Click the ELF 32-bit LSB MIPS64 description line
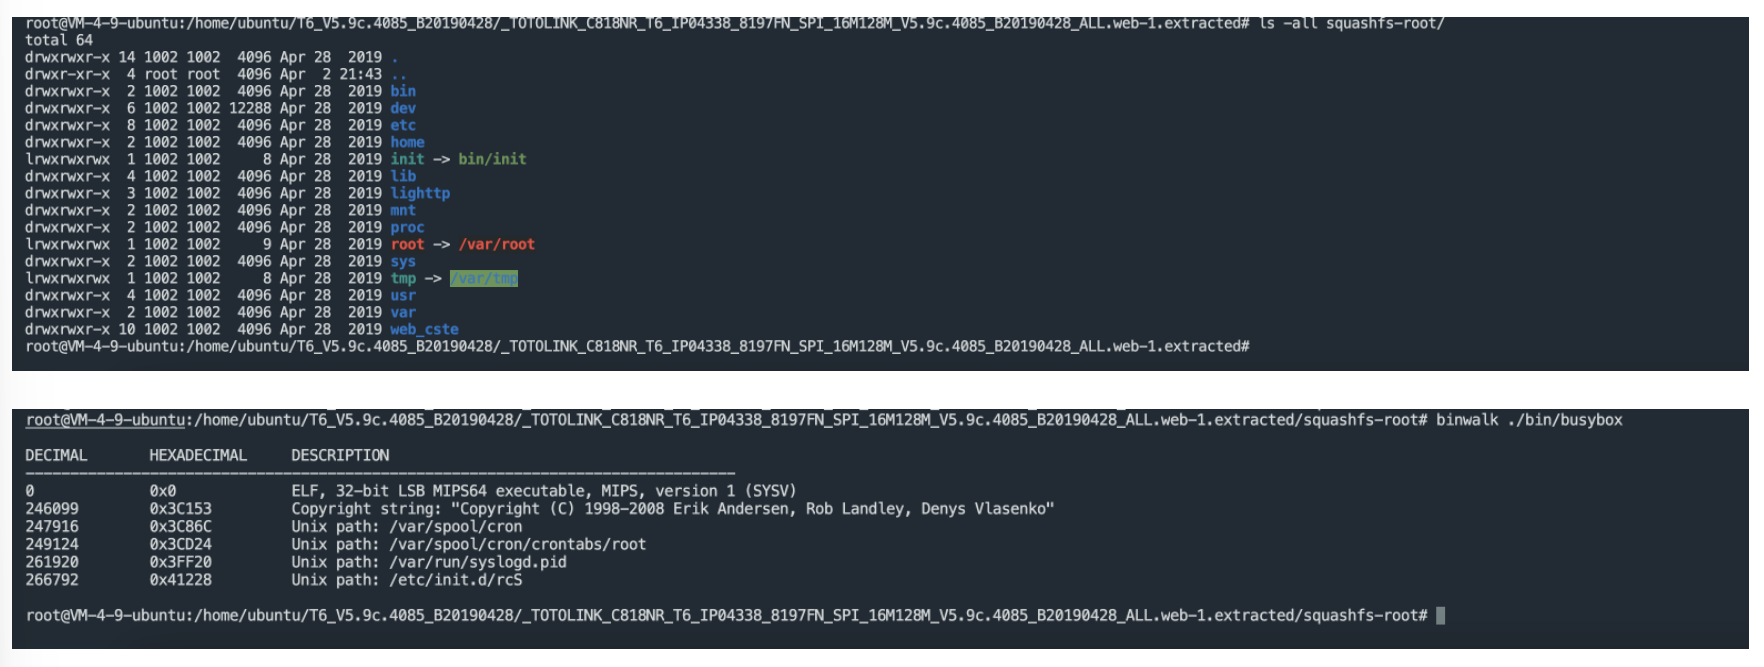This screenshot has width=1764, height=667. coord(544,491)
